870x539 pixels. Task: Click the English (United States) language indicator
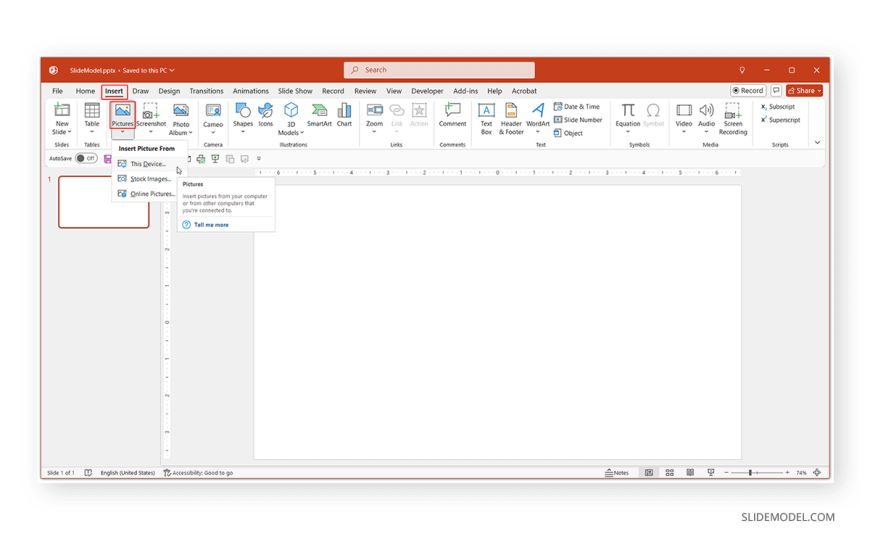pyautogui.click(x=128, y=473)
